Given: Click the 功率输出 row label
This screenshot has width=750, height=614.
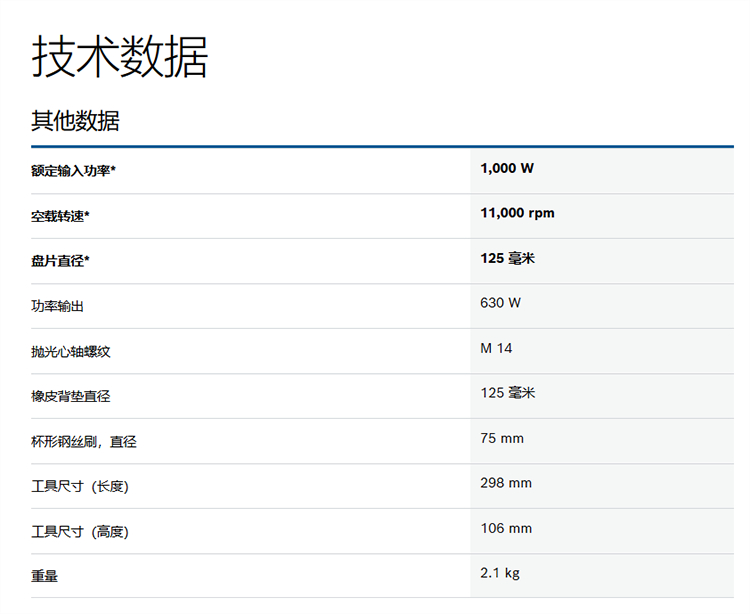Looking at the screenshot, I should 57,306.
